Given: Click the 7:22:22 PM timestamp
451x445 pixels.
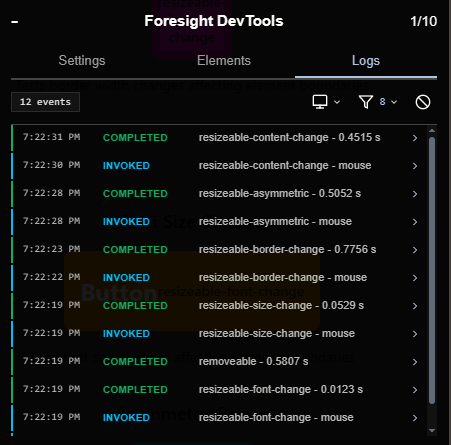Looking at the screenshot, I should [x=51, y=277].
